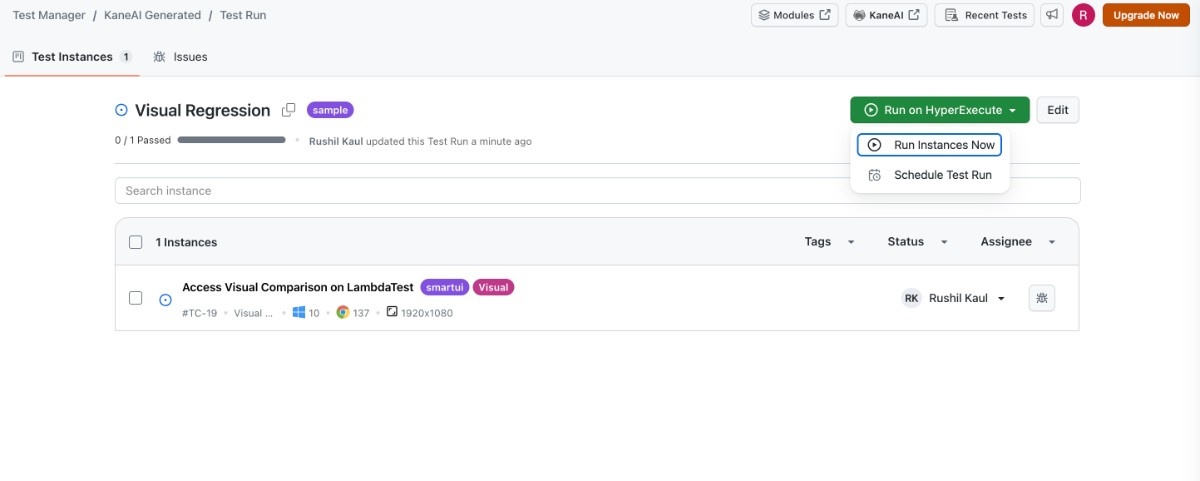Screen dimensions: 1200x481
Task: Copy Visual Regression run title icon
Action: pyautogui.click(x=289, y=110)
